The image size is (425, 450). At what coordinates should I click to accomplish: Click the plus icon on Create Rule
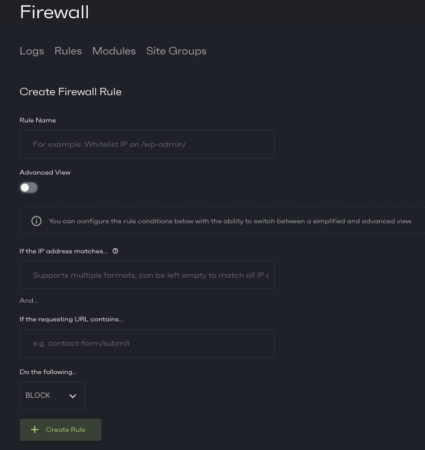pyautogui.click(x=35, y=430)
